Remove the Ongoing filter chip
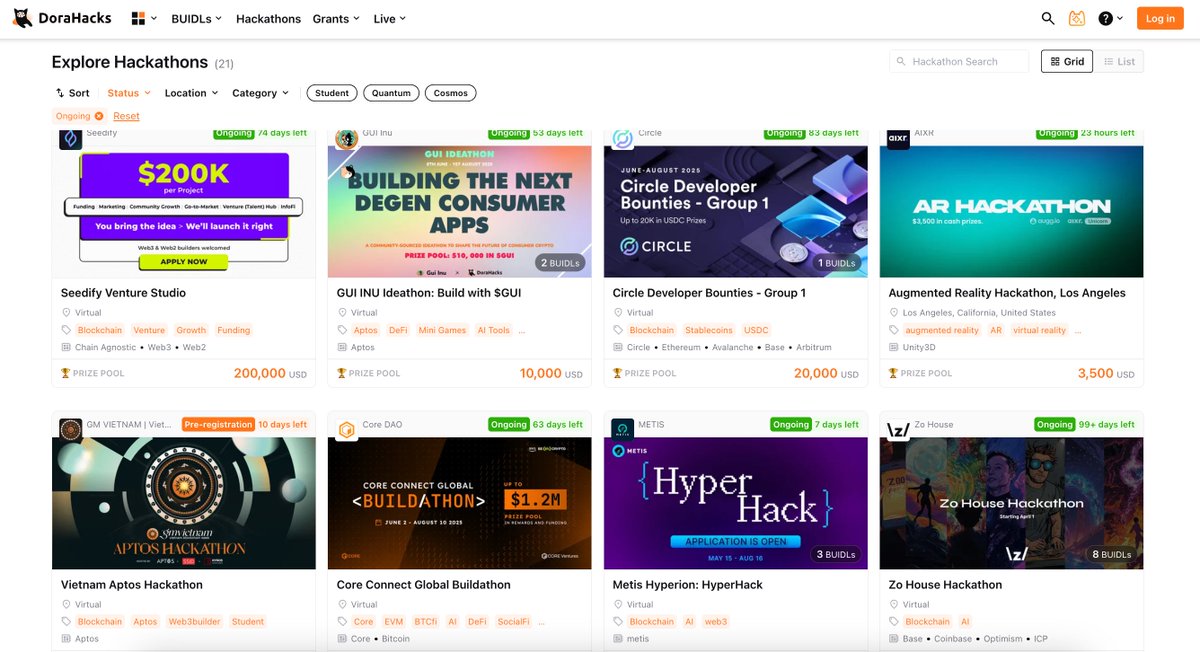This screenshot has width=1200, height=652. tap(98, 116)
